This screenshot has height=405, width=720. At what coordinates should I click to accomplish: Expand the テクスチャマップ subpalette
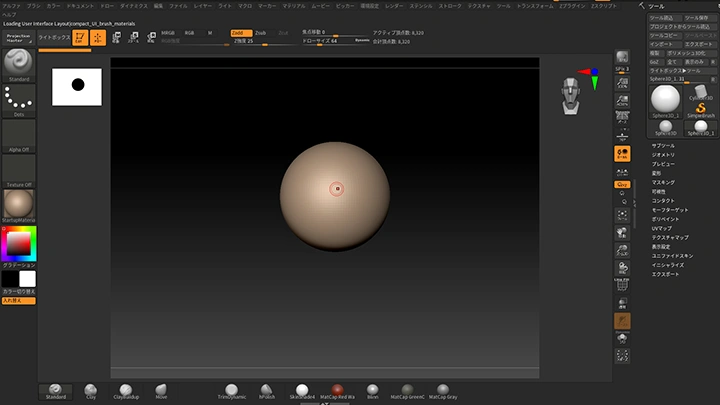pyautogui.click(x=670, y=237)
